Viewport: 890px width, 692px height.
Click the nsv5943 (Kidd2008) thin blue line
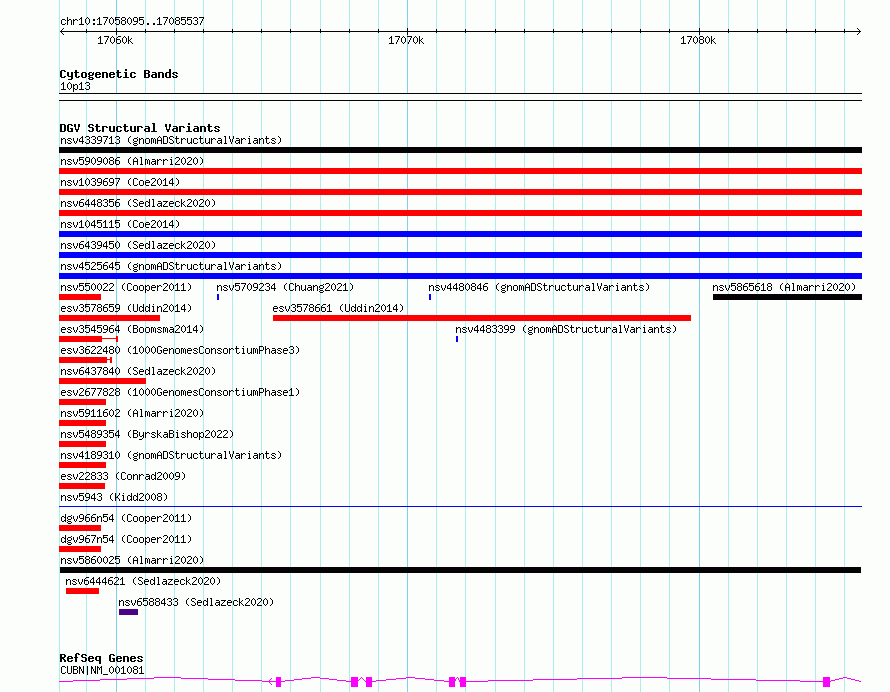pyautogui.click(x=460, y=506)
